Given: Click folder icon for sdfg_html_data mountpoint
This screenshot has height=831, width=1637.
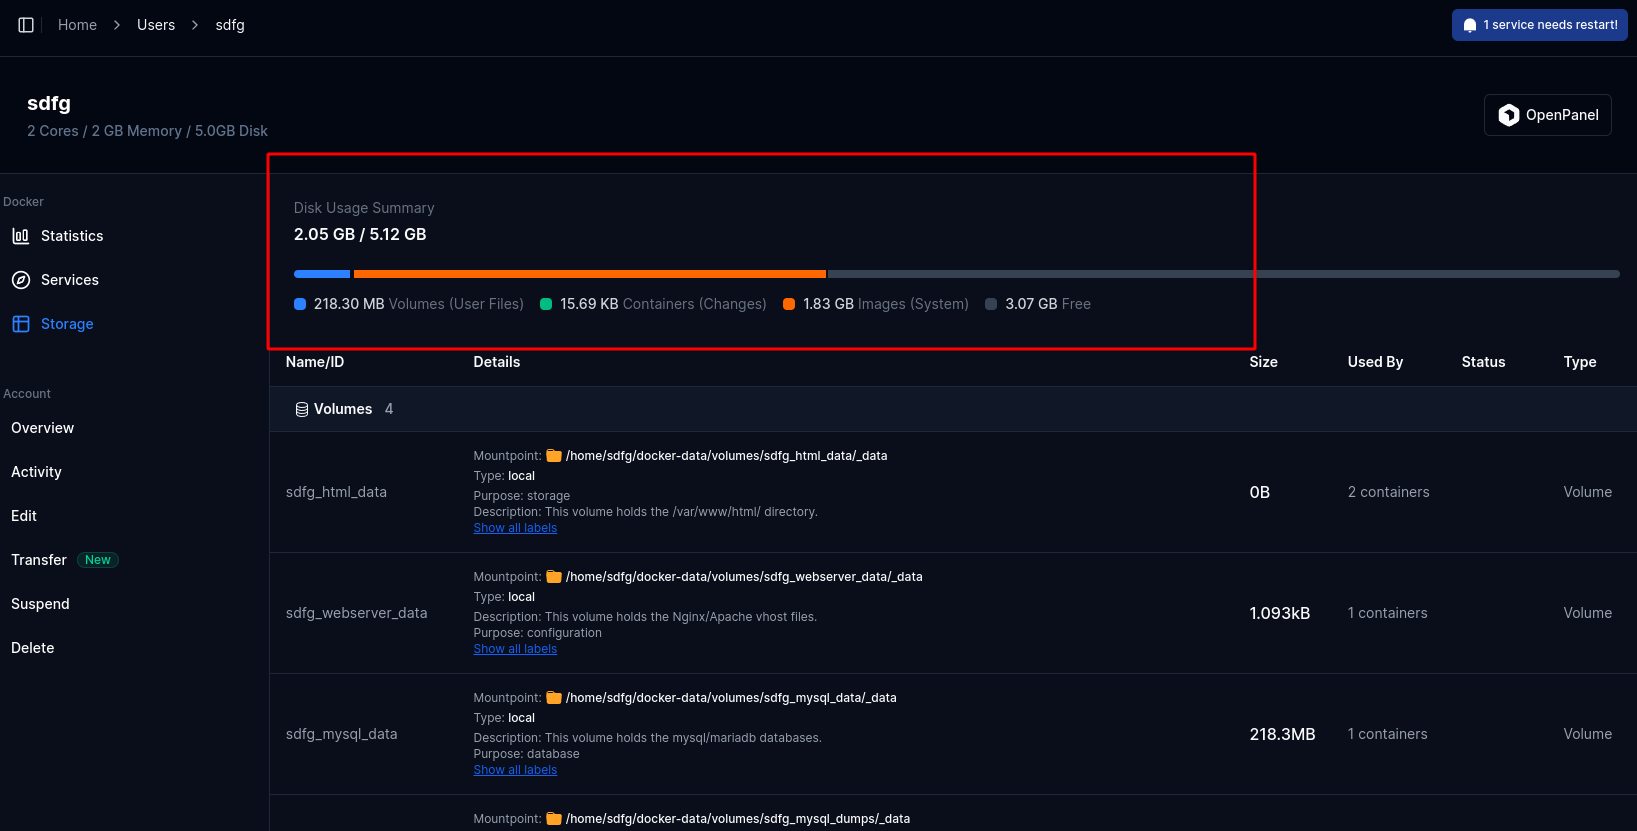Looking at the screenshot, I should coord(553,456).
